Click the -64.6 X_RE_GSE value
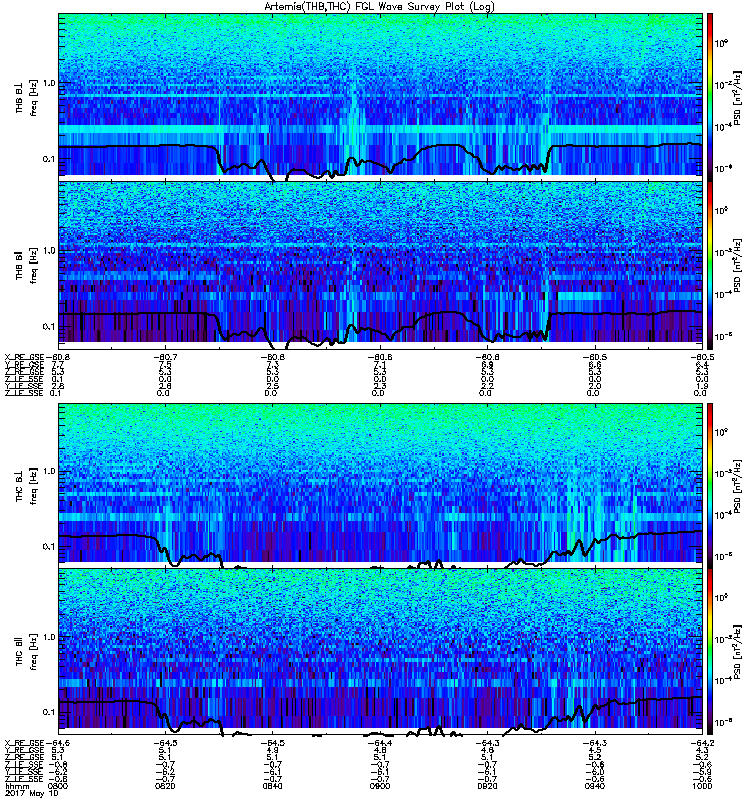 coord(58,743)
